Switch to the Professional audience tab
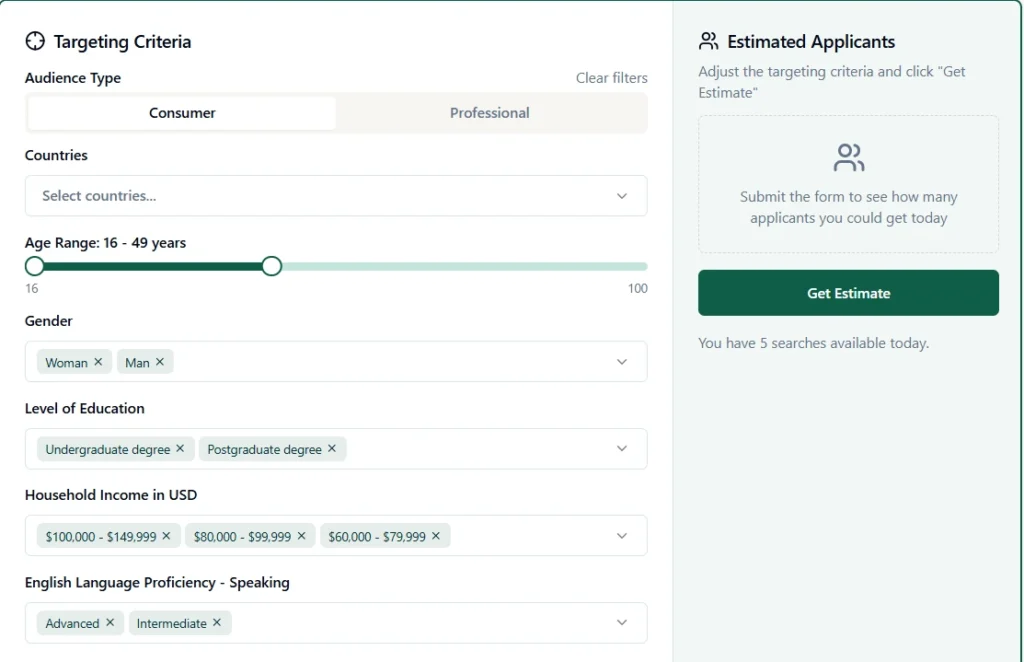1024x662 pixels. (x=489, y=113)
